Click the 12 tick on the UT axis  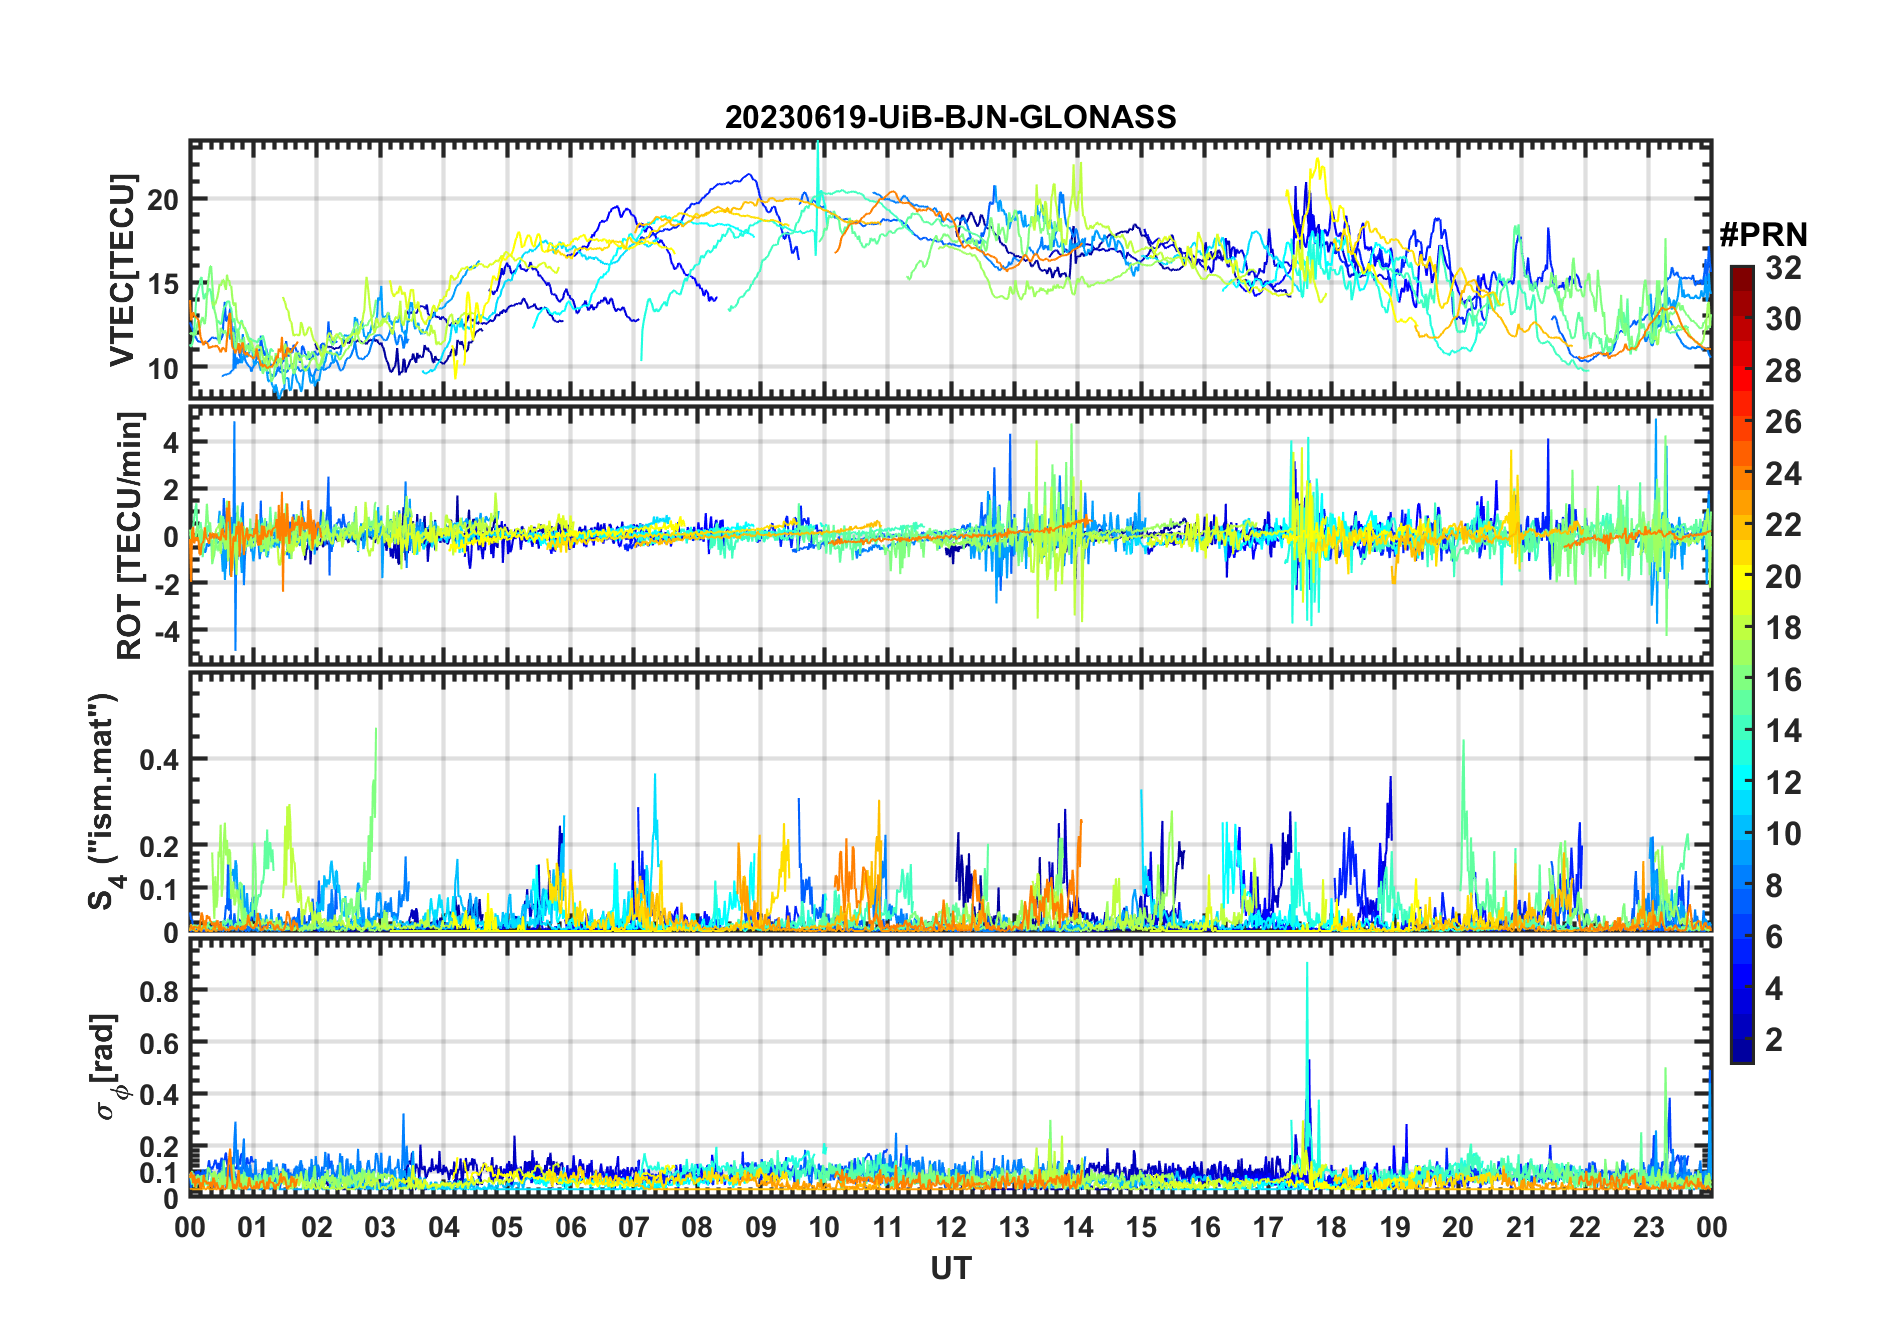click(x=951, y=1228)
